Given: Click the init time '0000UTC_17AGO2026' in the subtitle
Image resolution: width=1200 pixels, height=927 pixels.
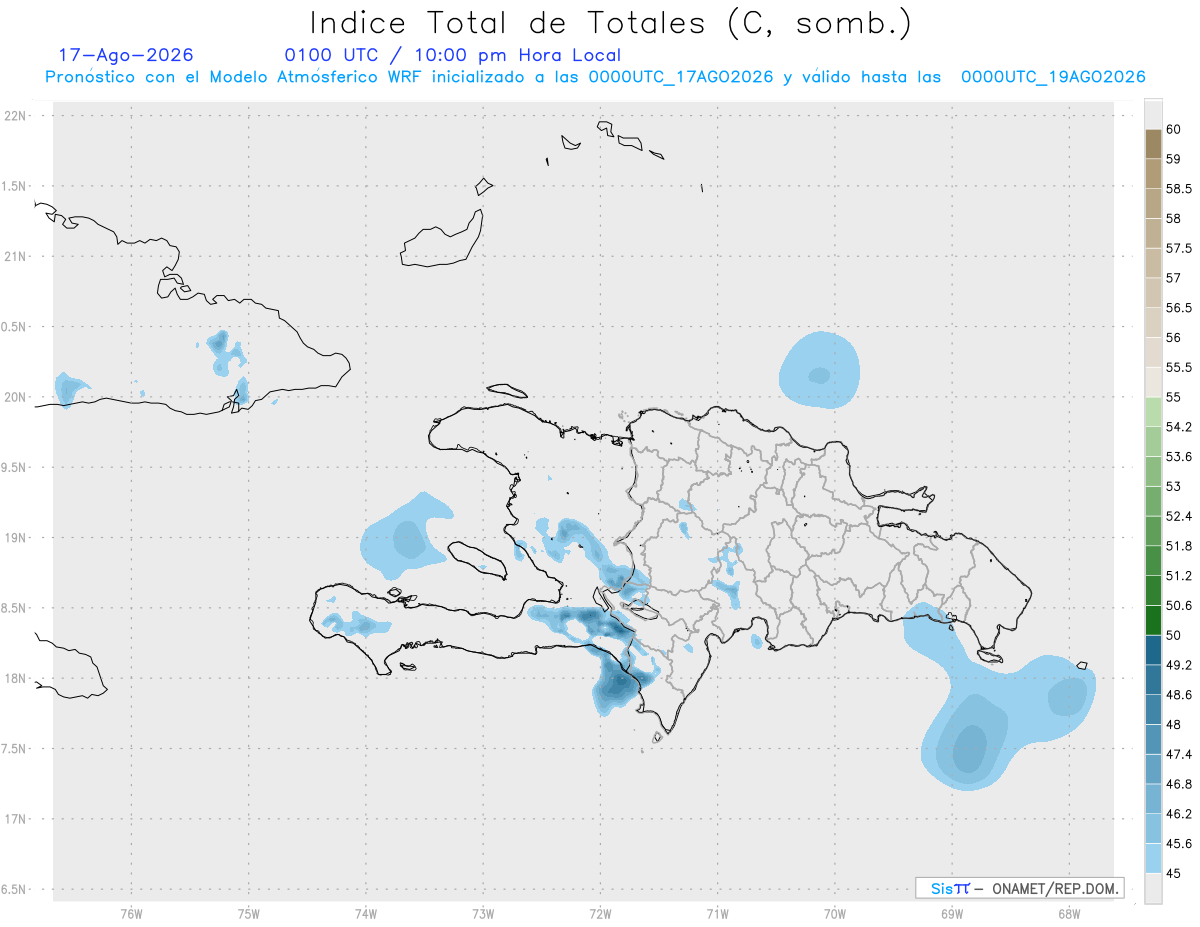Looking at the screenshot, I should pos(681,77).
